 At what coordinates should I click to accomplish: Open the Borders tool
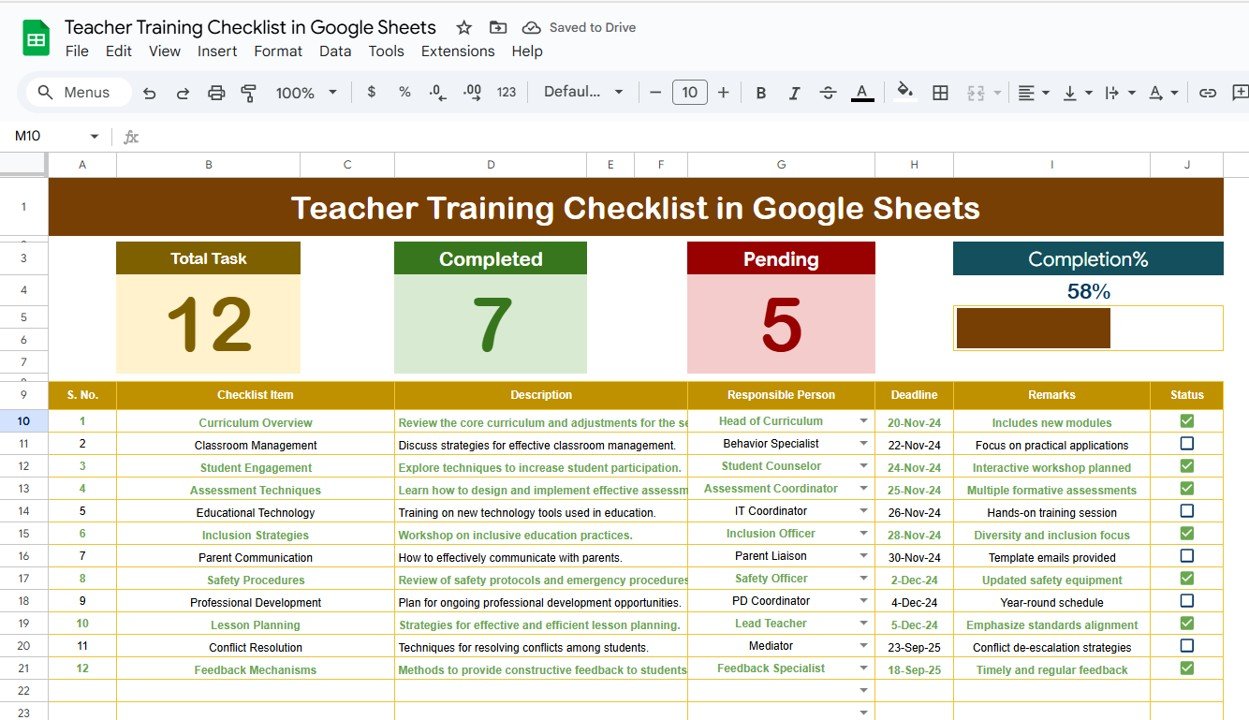coord(940,92)
